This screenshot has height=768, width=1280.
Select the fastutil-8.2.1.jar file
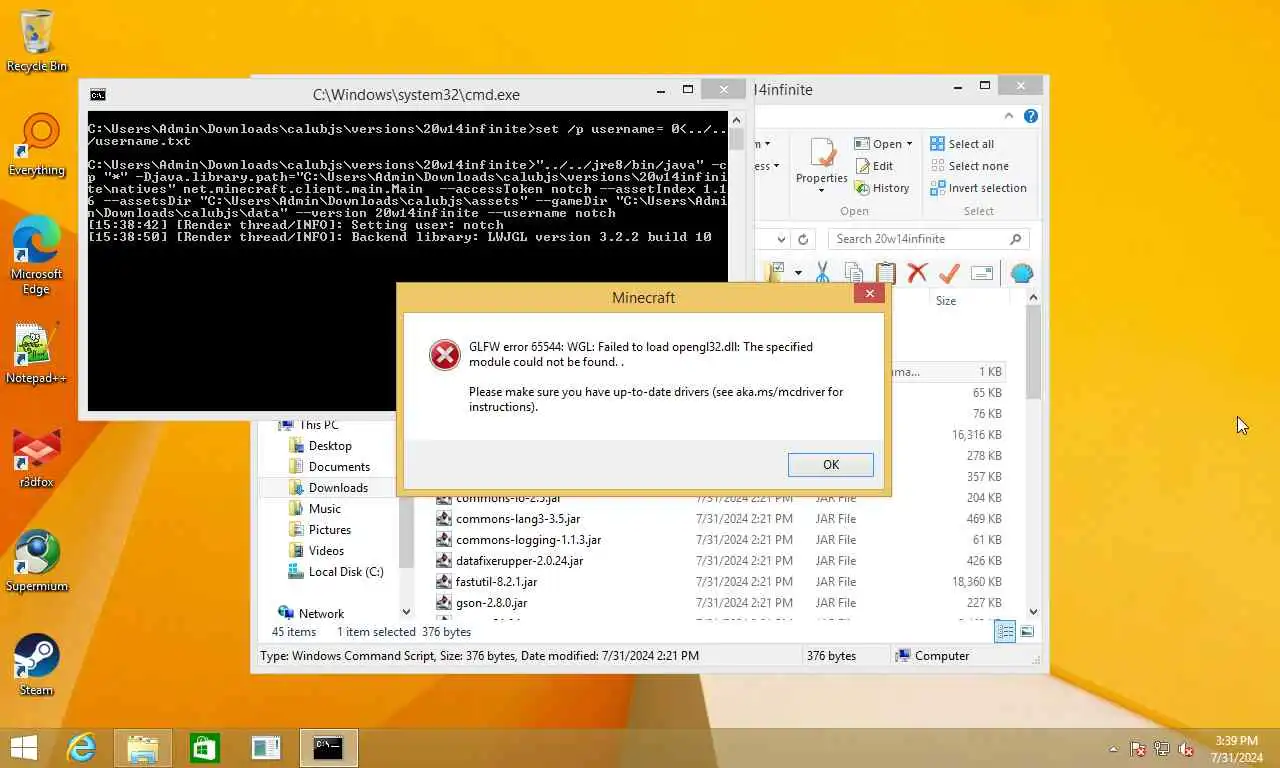tap(496, 582)
